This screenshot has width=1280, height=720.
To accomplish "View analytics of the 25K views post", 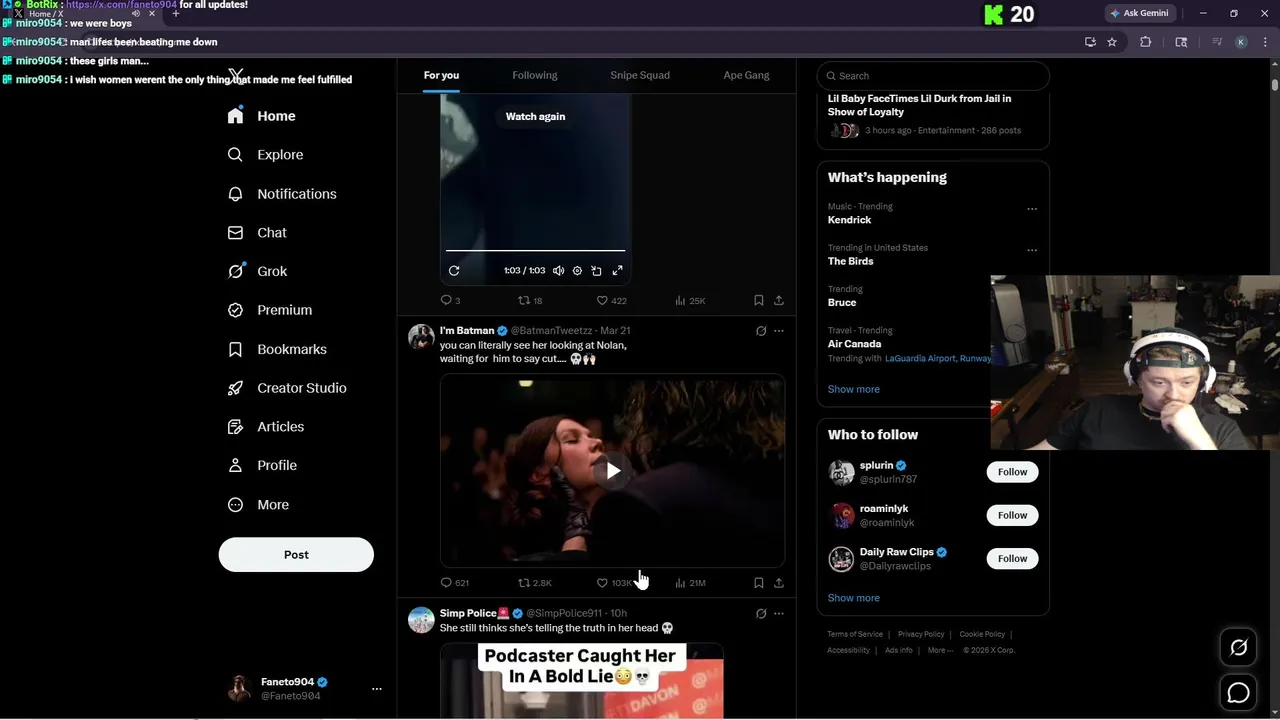I will pyautogui.click(x=690, y=300).
